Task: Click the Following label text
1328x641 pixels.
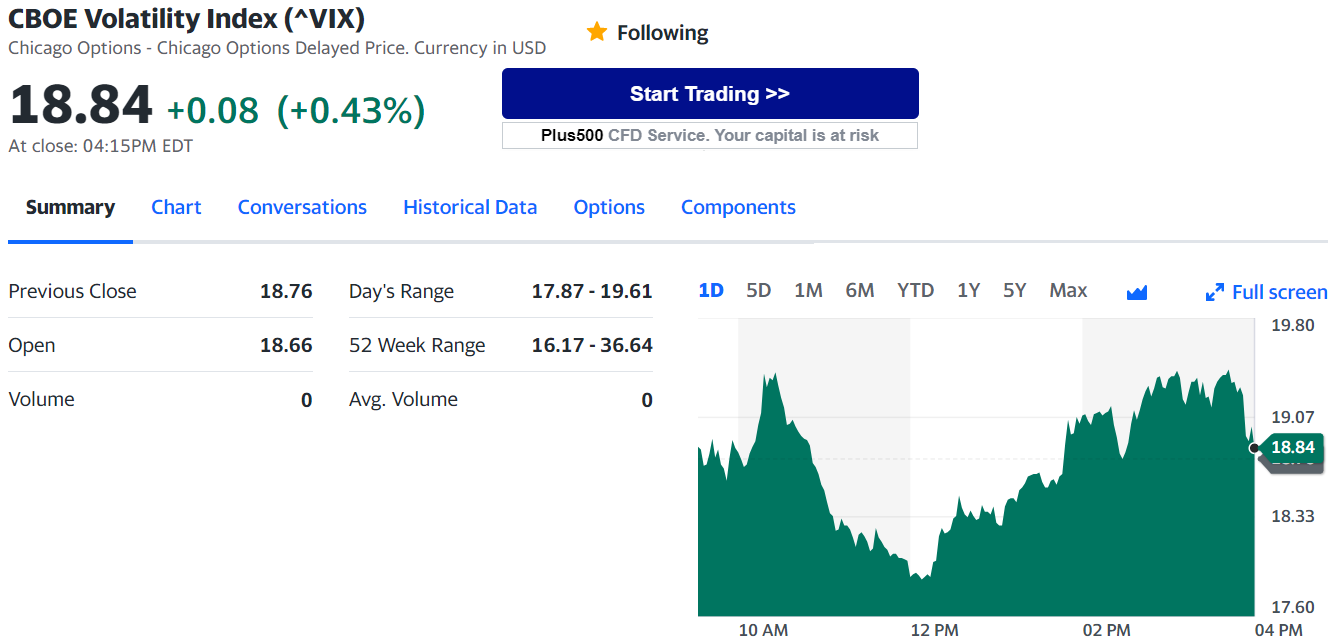Action: tap(662, 33)
